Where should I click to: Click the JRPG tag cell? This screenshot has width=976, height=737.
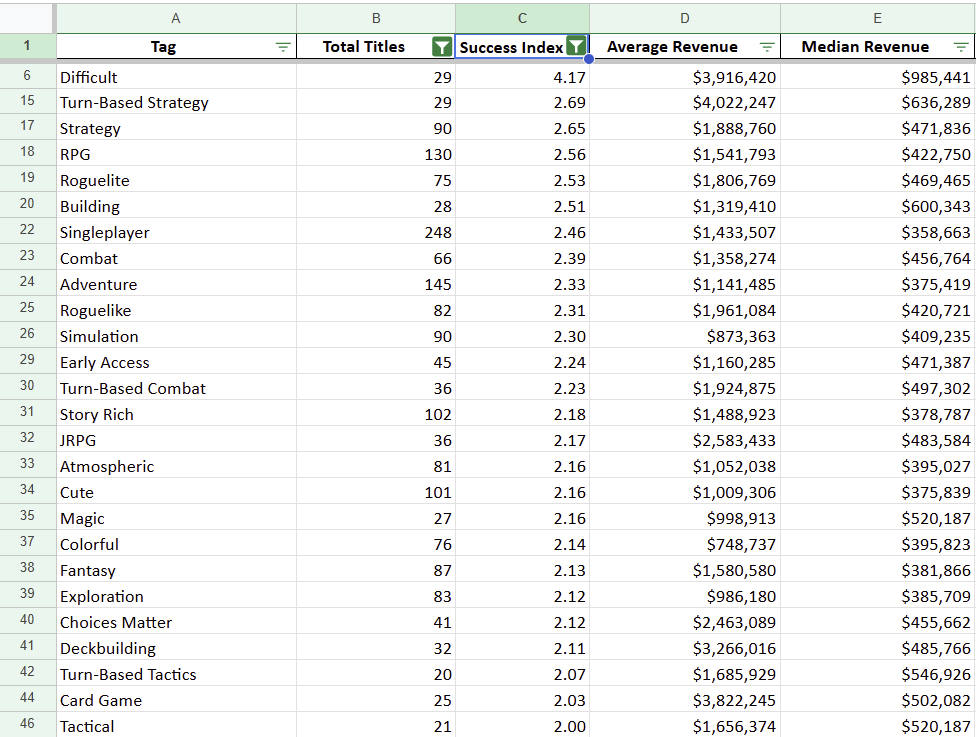coord(176,440)
